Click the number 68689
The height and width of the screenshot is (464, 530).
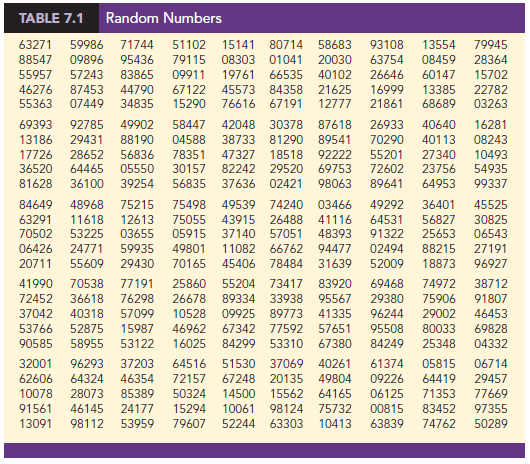[439, 103]
